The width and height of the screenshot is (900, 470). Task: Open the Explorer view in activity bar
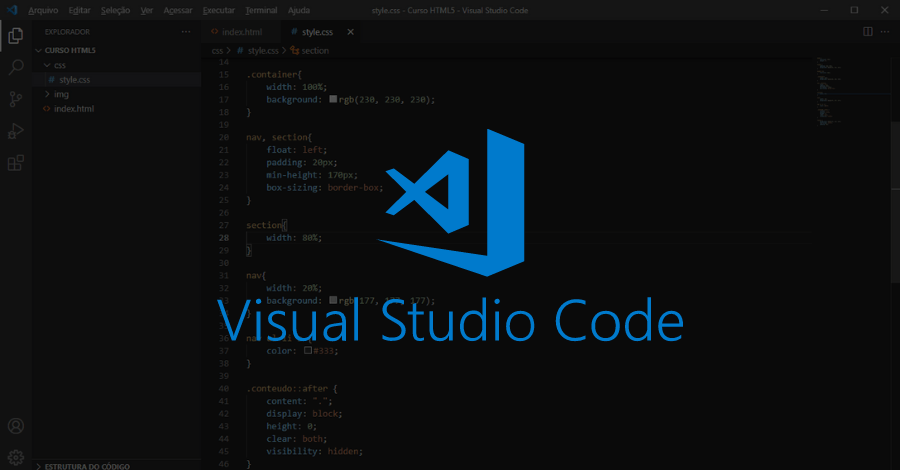coord(15,36)
